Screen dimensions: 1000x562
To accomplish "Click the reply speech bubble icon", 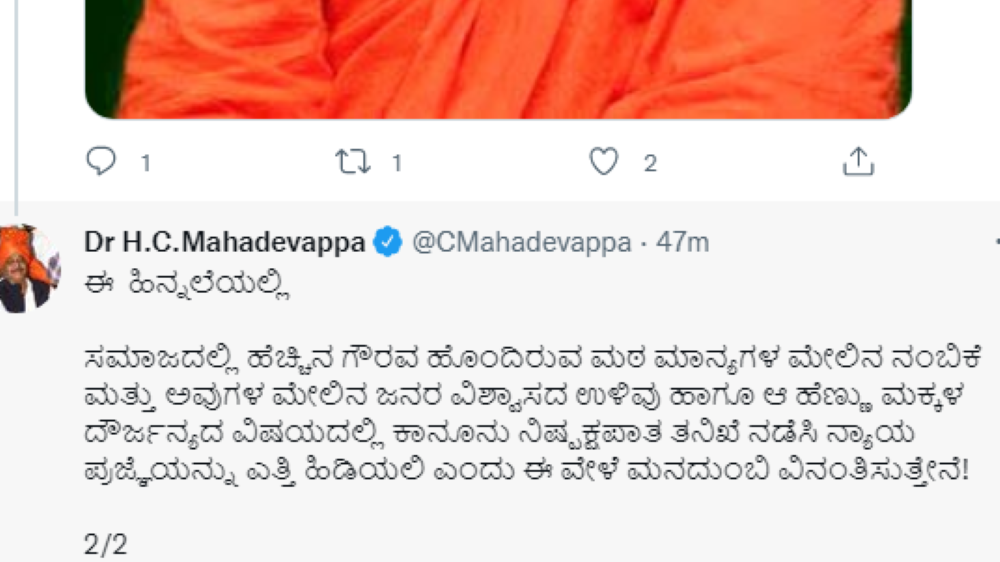I will 101,161.
